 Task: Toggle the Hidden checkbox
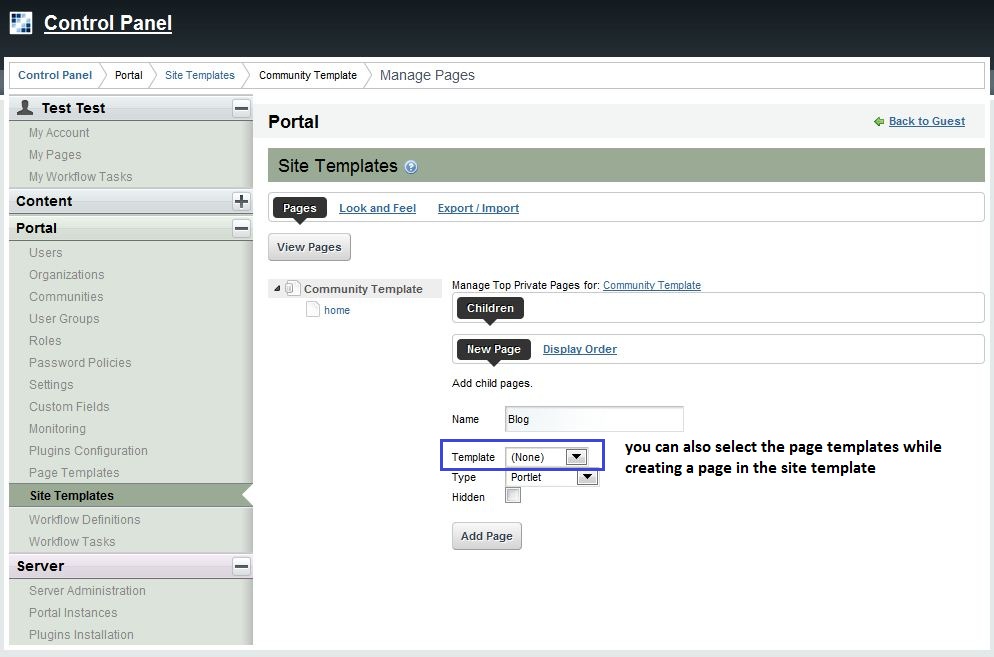(513, 496)
